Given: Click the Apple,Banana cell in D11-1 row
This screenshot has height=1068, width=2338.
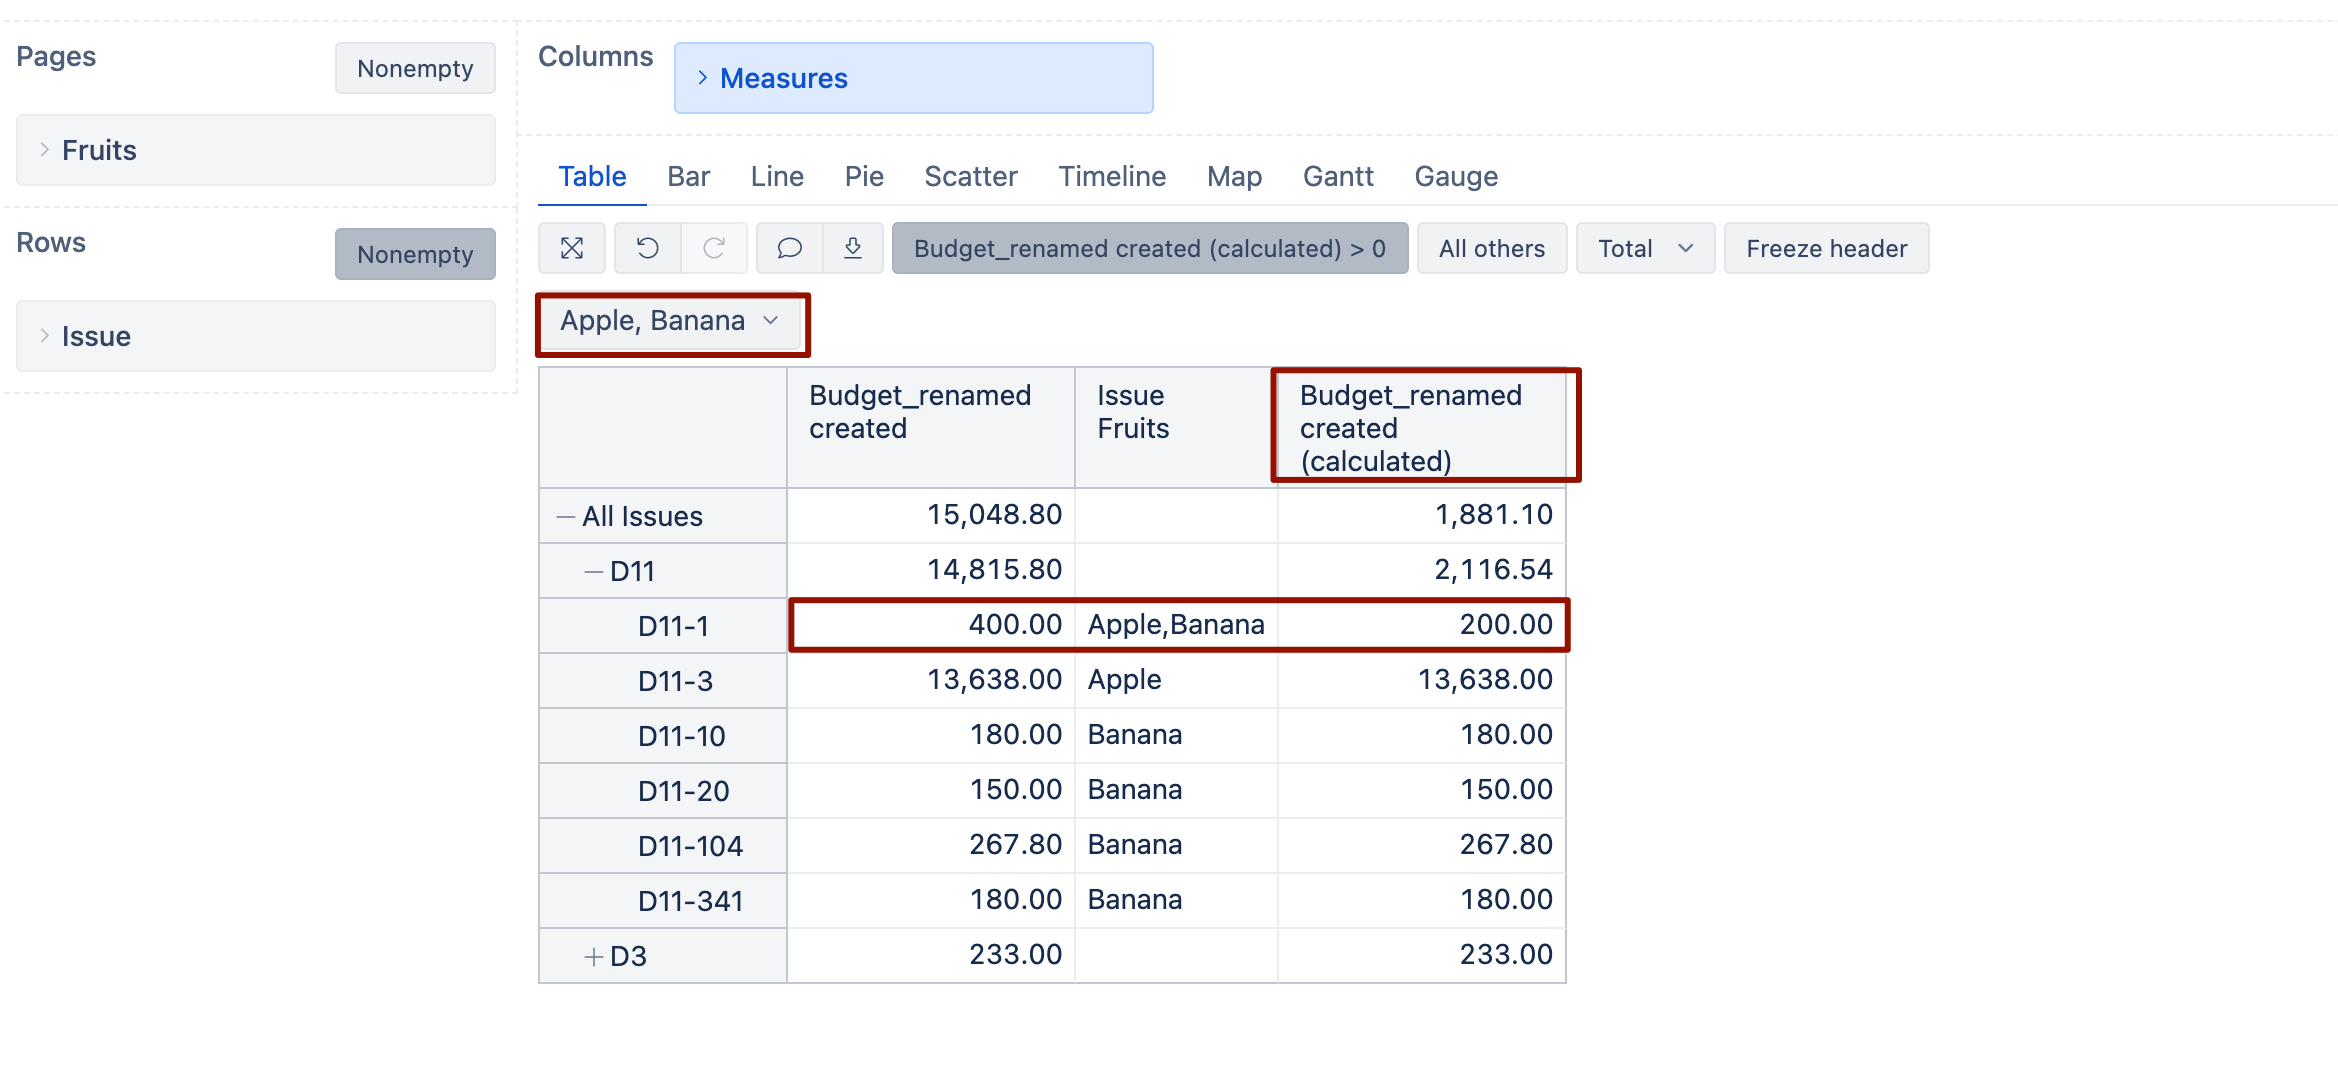Looking at the screenshot, I should click(1176, 625).
